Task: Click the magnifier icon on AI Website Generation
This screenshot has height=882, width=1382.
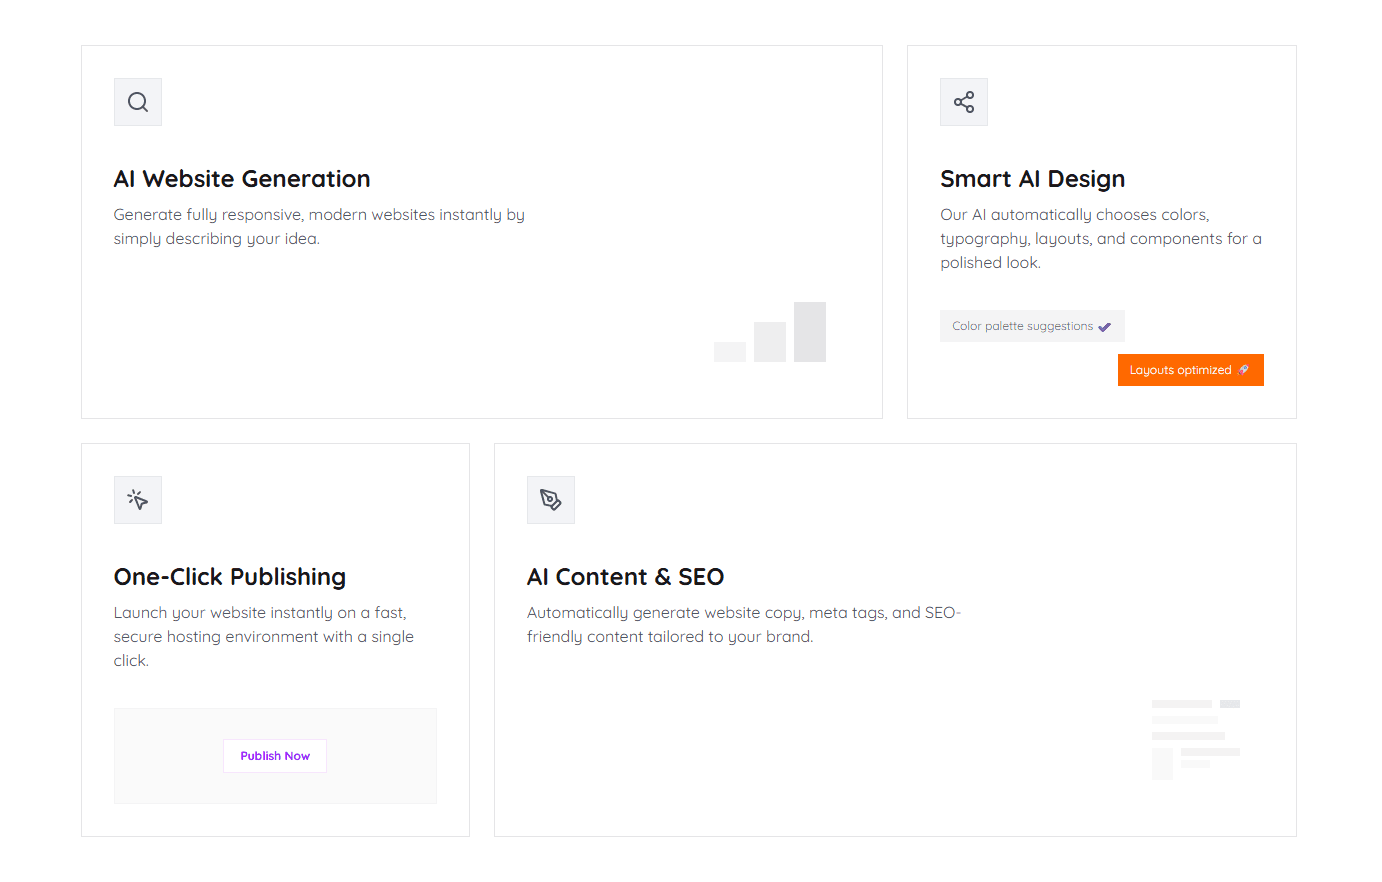Action: click(137, 101)
